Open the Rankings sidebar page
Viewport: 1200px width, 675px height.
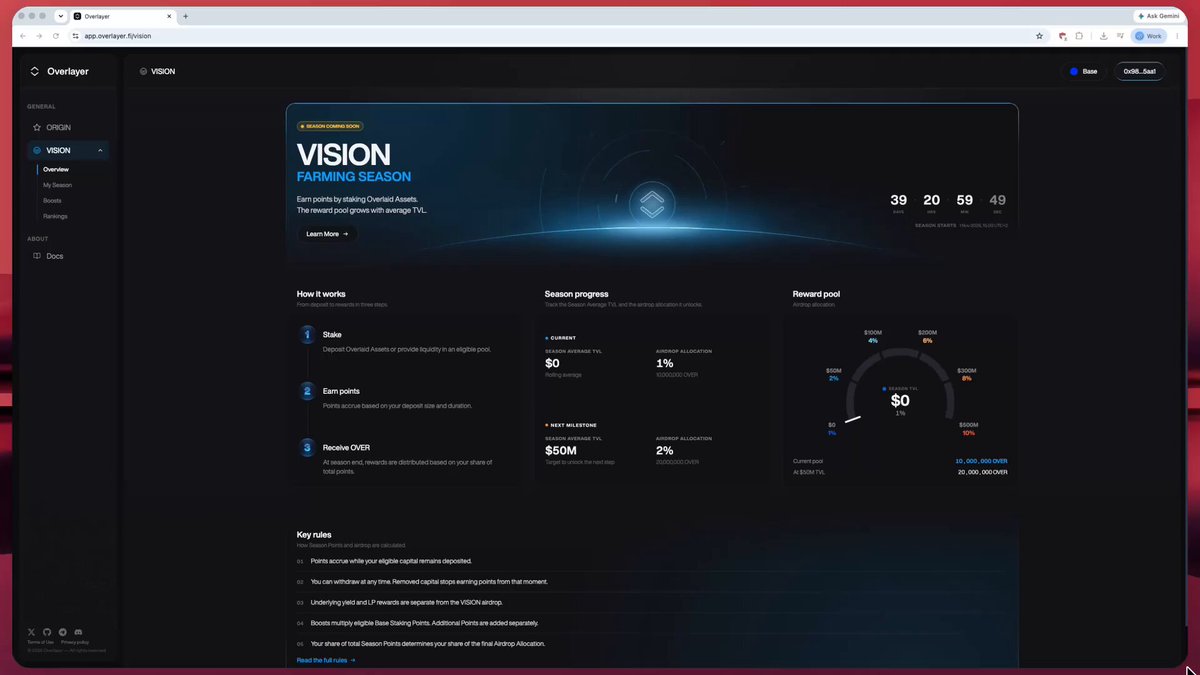(x=55, y=216)
